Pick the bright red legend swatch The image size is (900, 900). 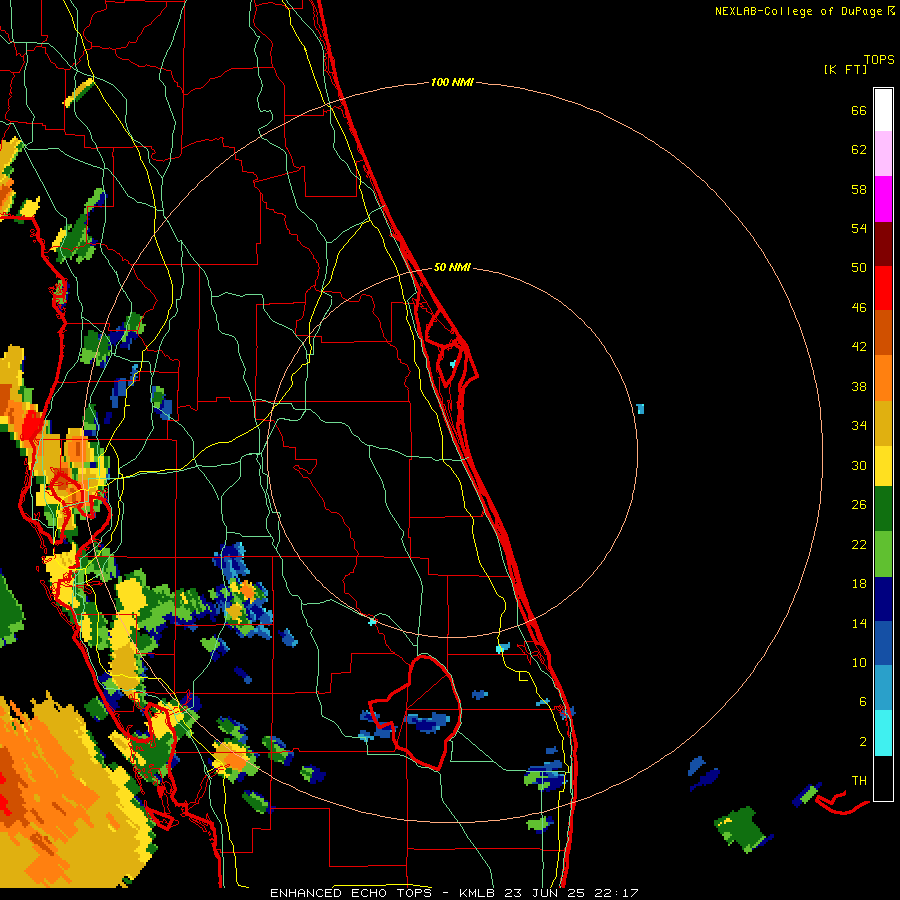coord(883,288)
